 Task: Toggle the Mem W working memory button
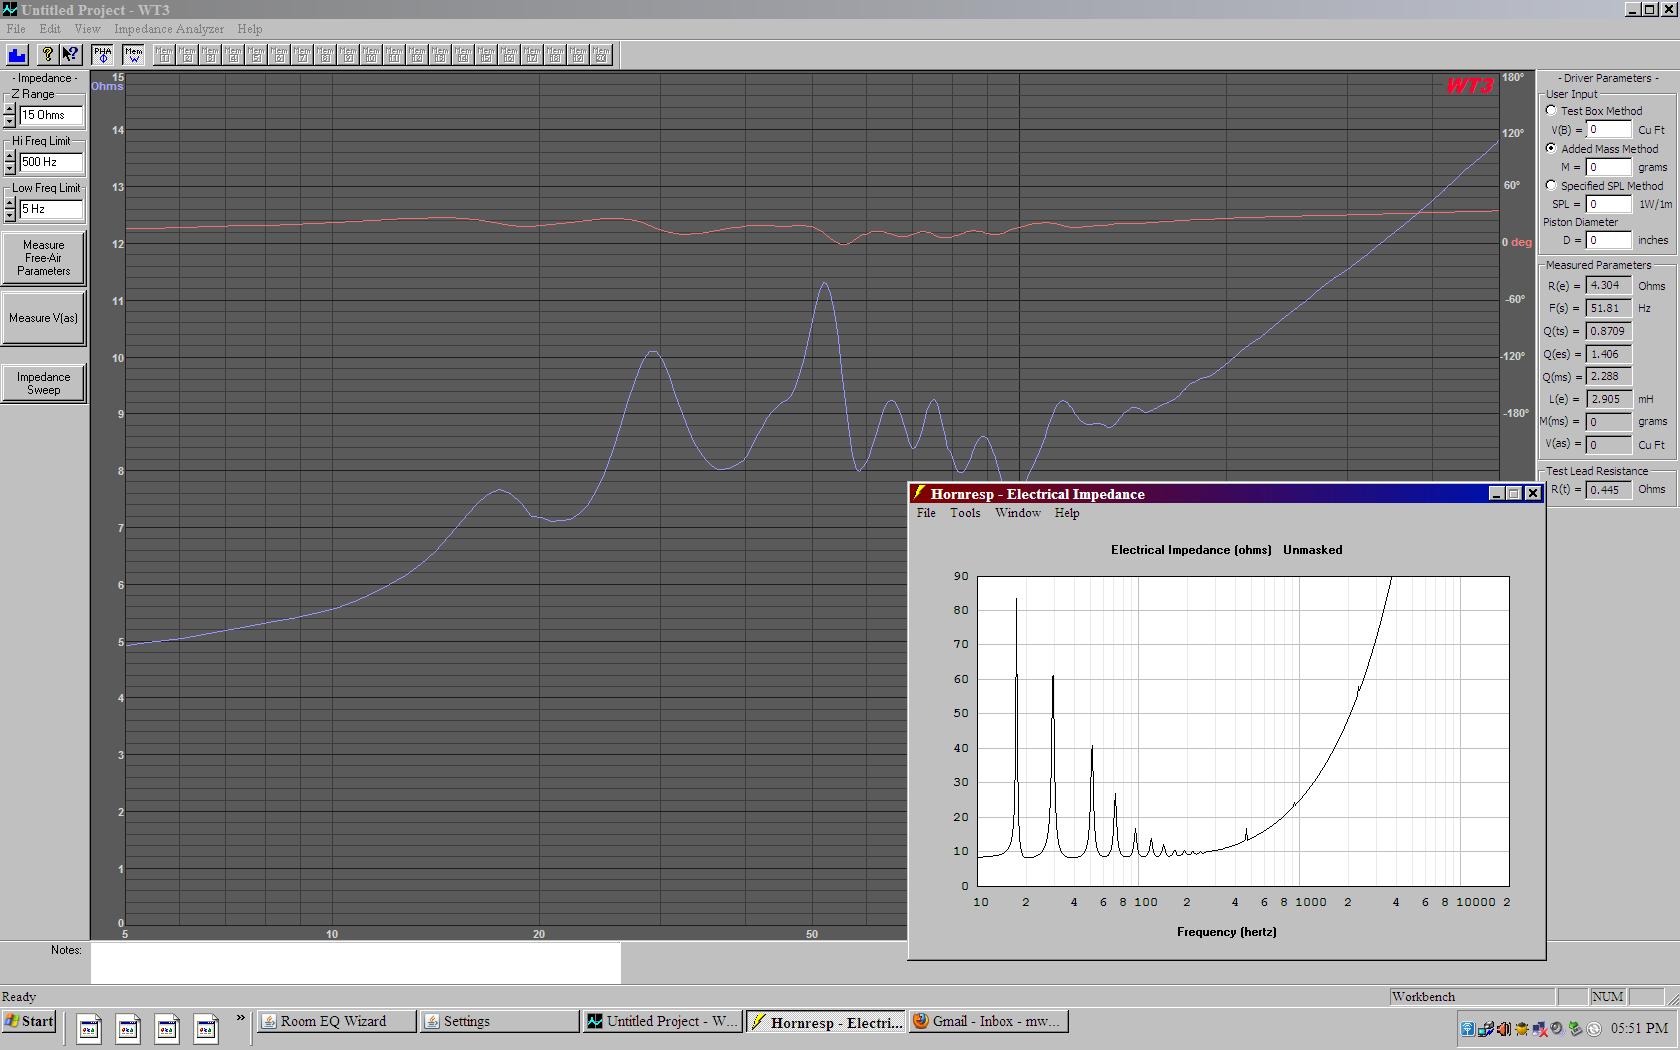click(134, 55)
